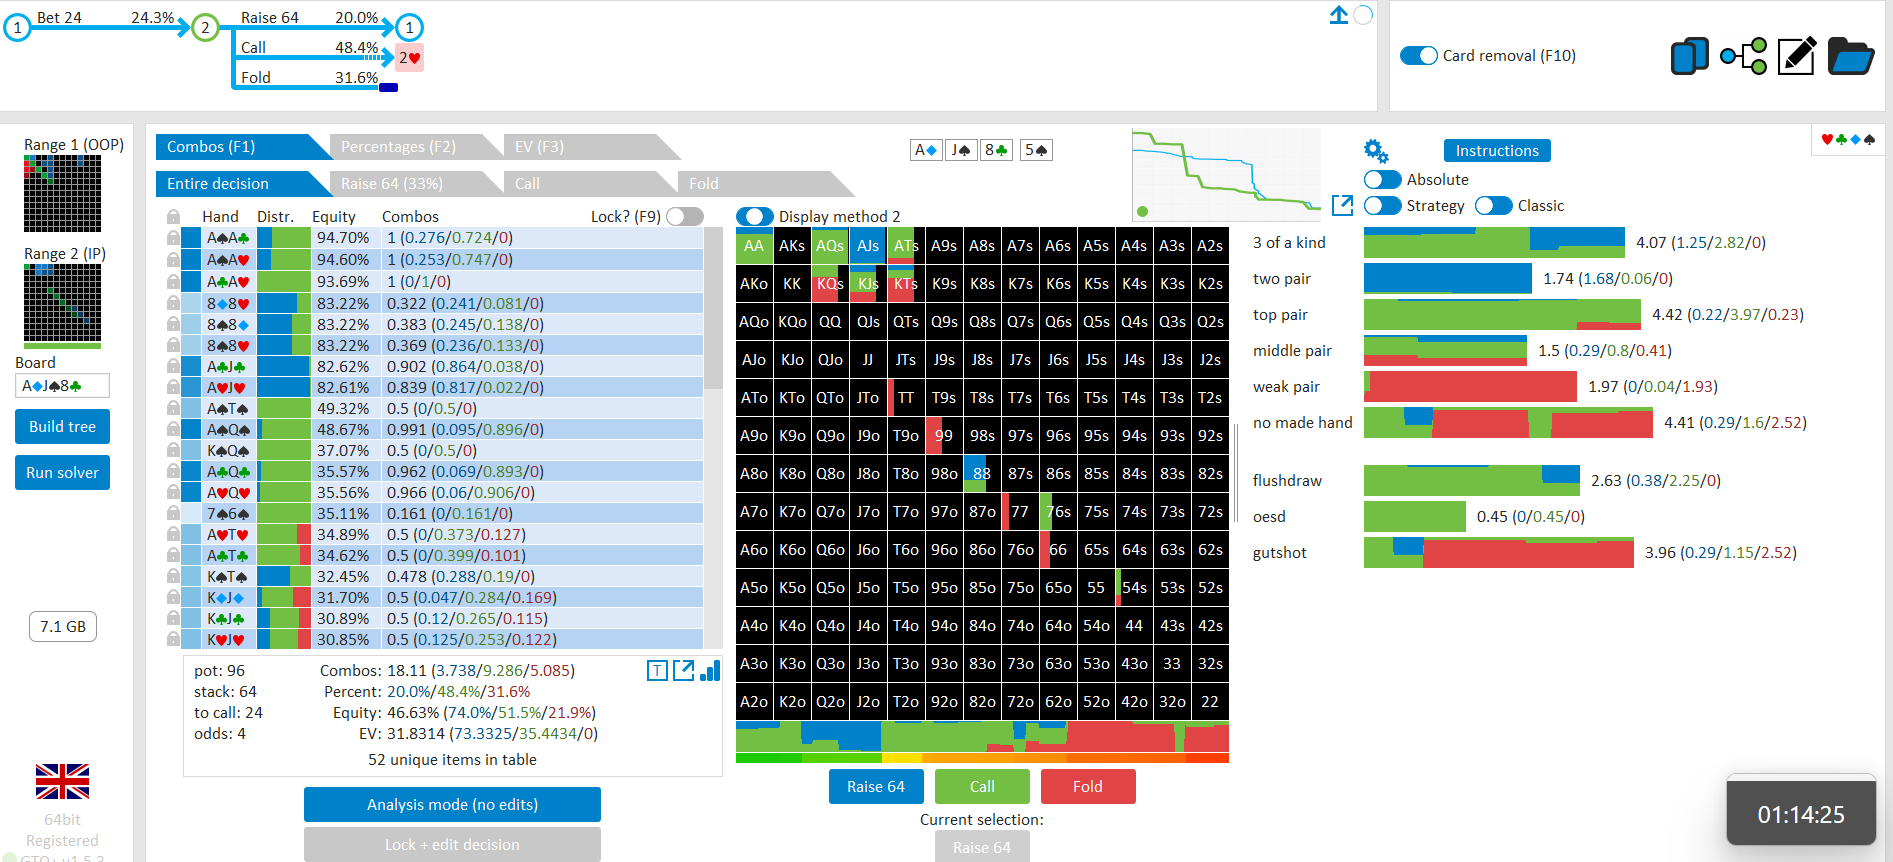Click the 7.1 GB memory button
Image resolution: width=1893 pixels, height=862 pixels.
[63, 627]
